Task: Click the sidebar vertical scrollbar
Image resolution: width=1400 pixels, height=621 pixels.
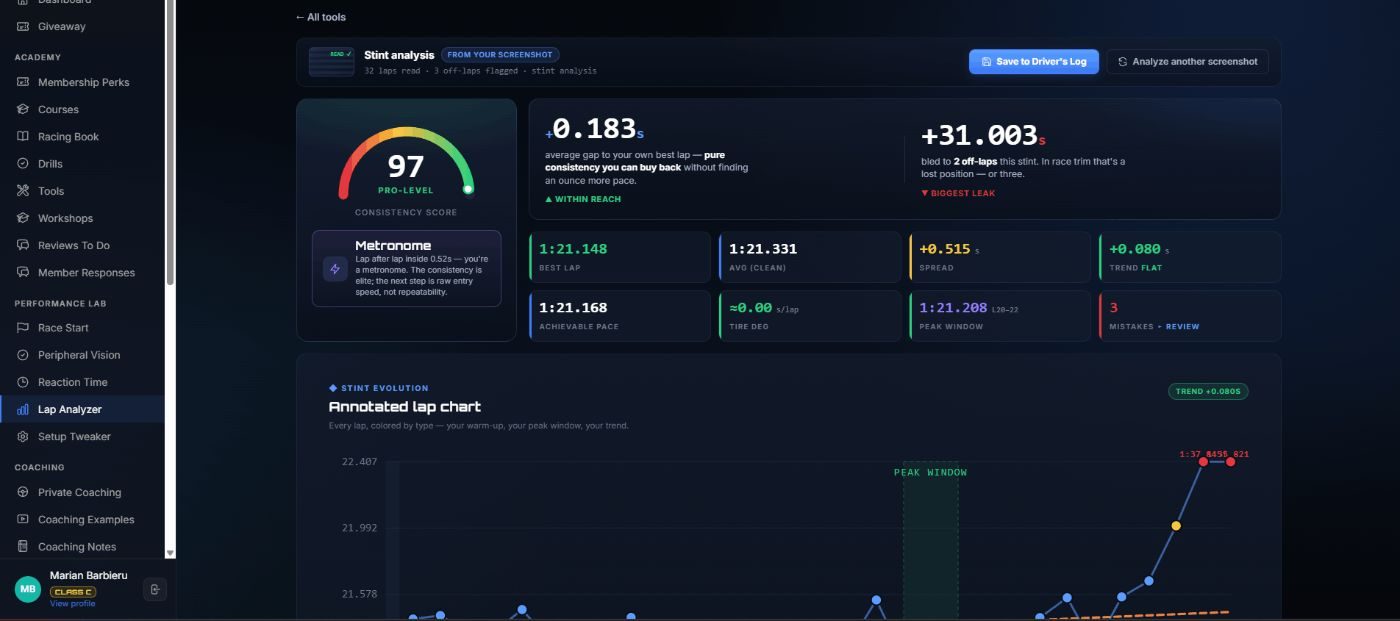Action: [x=170, y=278]
